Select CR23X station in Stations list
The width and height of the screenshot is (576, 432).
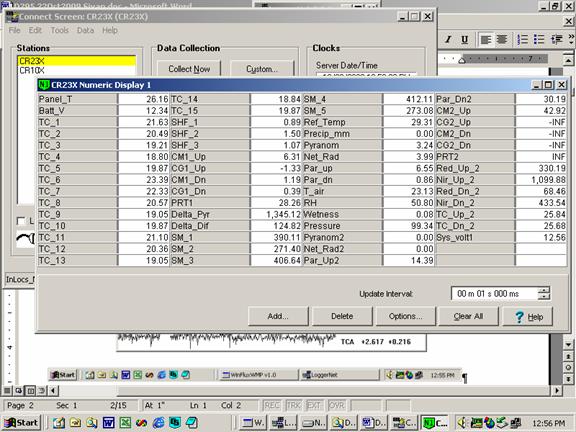(x=76, y=61)
